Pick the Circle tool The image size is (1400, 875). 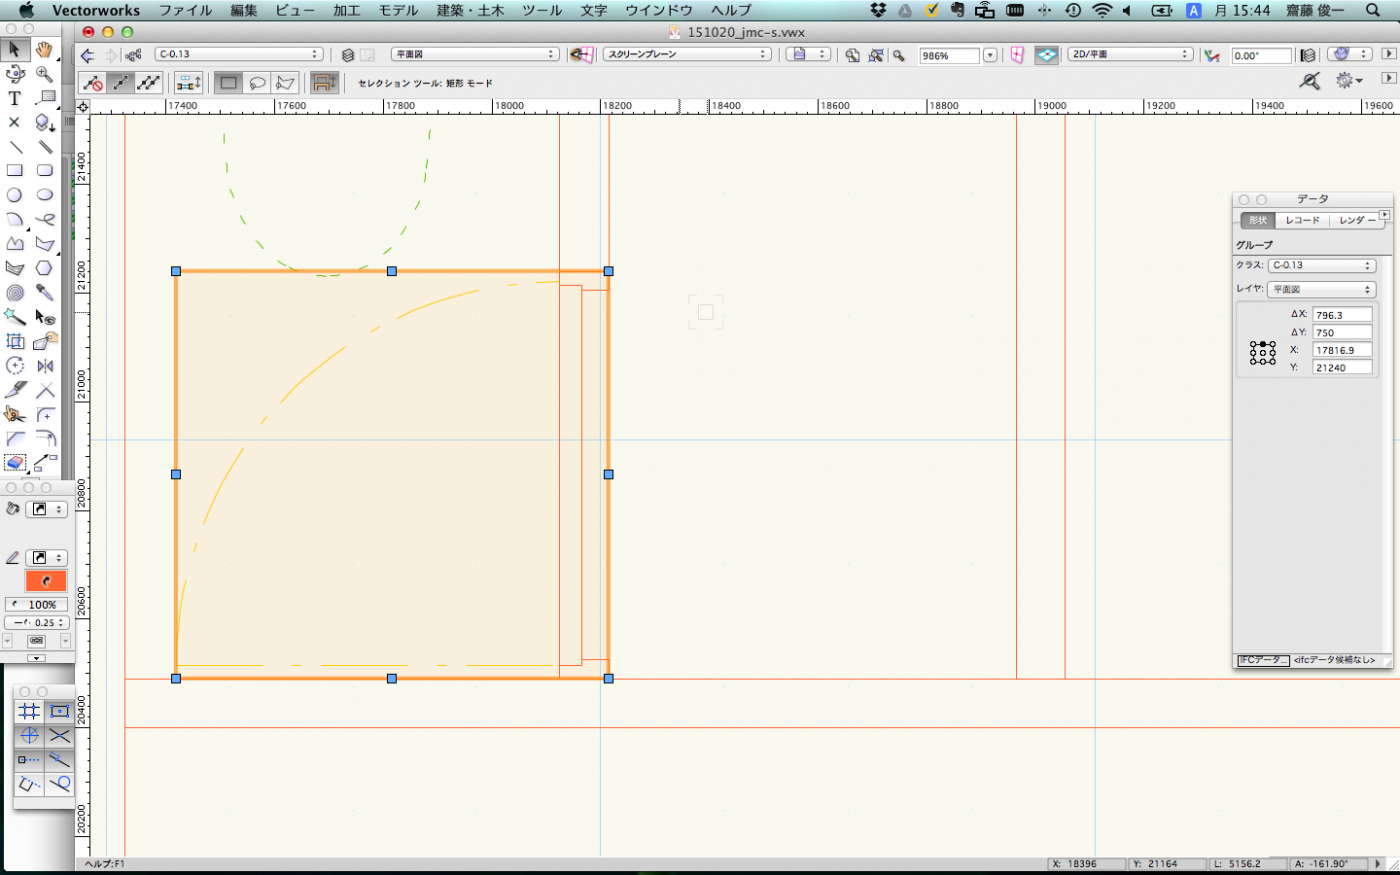[x=14, y=195]
